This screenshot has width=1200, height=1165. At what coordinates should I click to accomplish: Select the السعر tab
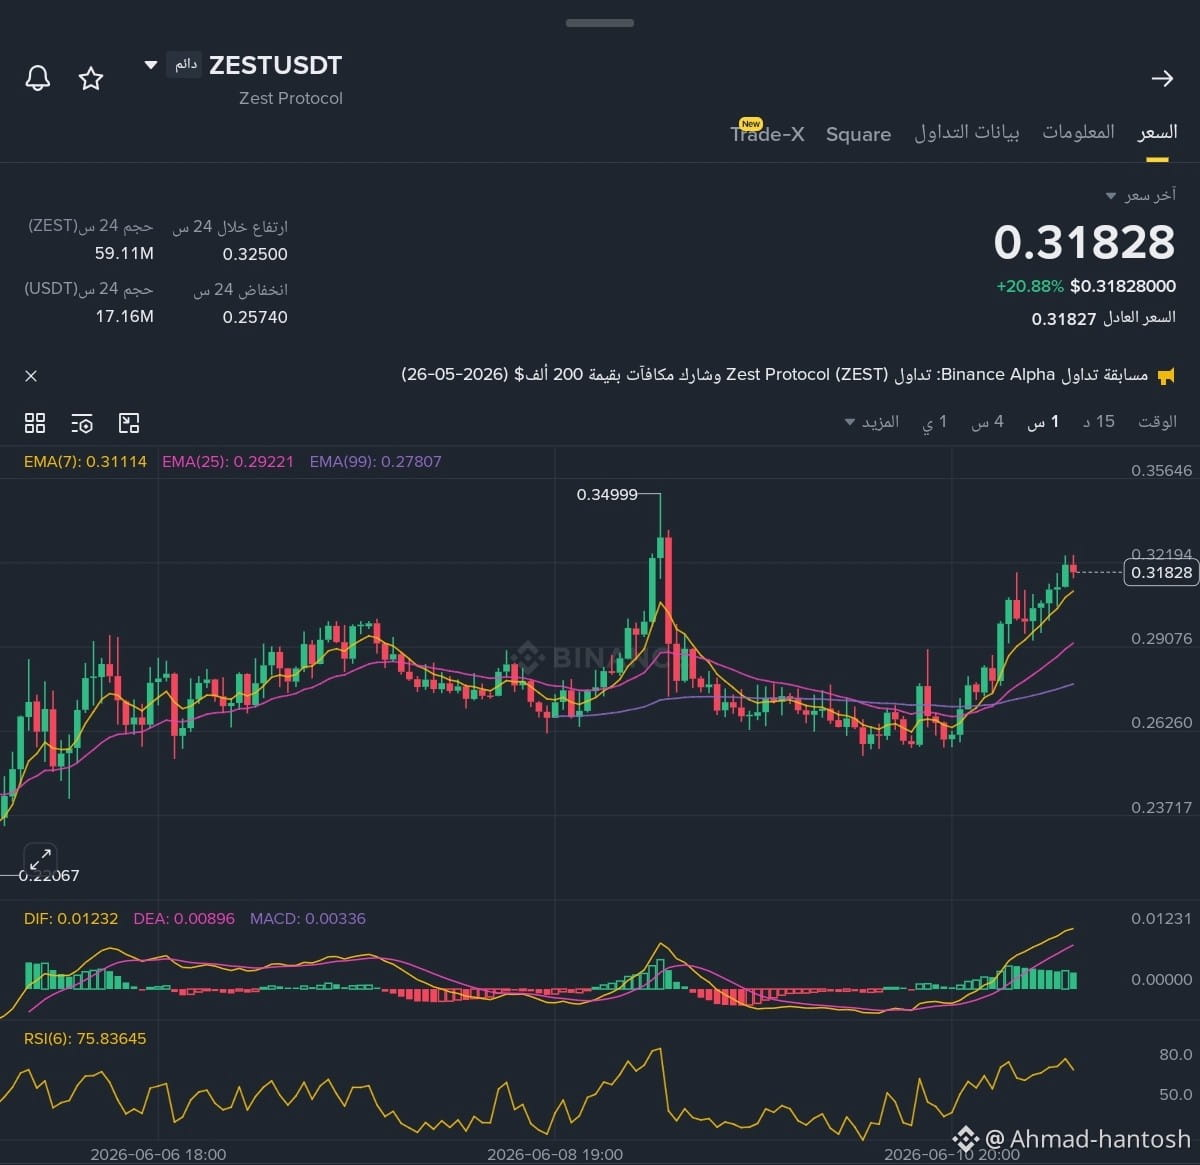[1157, 133]
